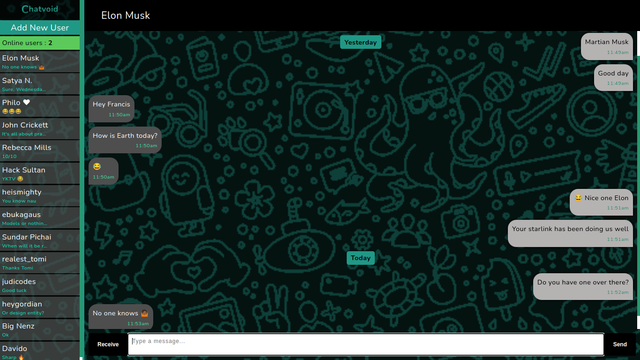Click the Do you have one over there? message
The image size is (640, 360).
[x=583, y=287]
